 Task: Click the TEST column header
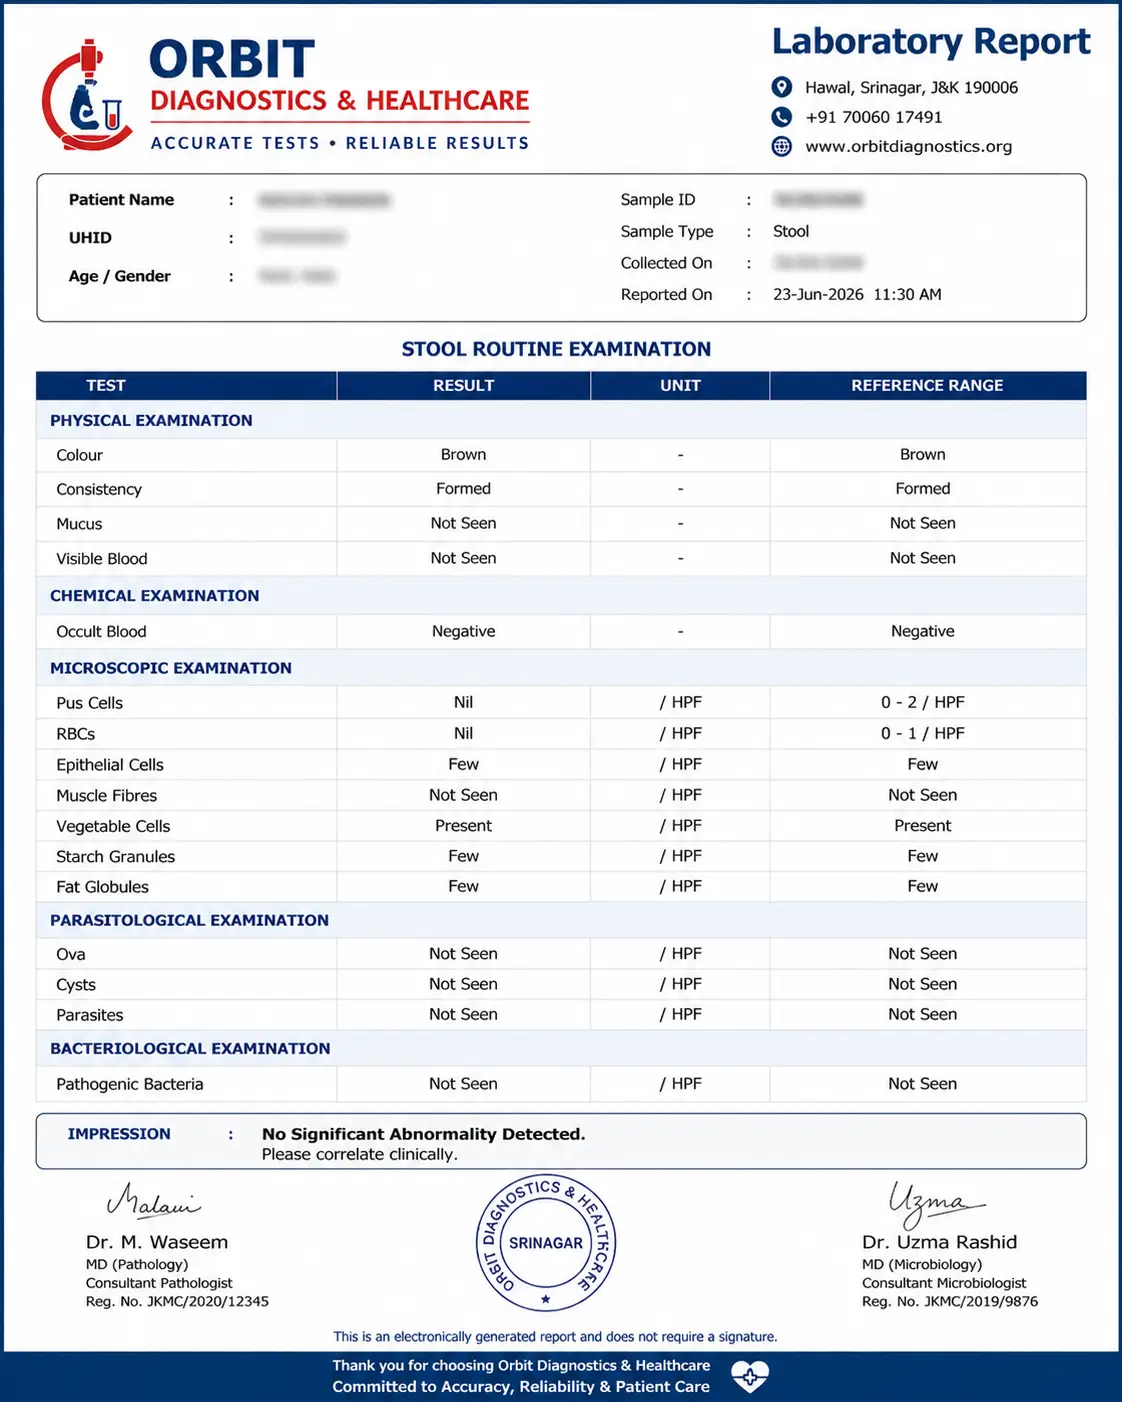tap(106, 385)
